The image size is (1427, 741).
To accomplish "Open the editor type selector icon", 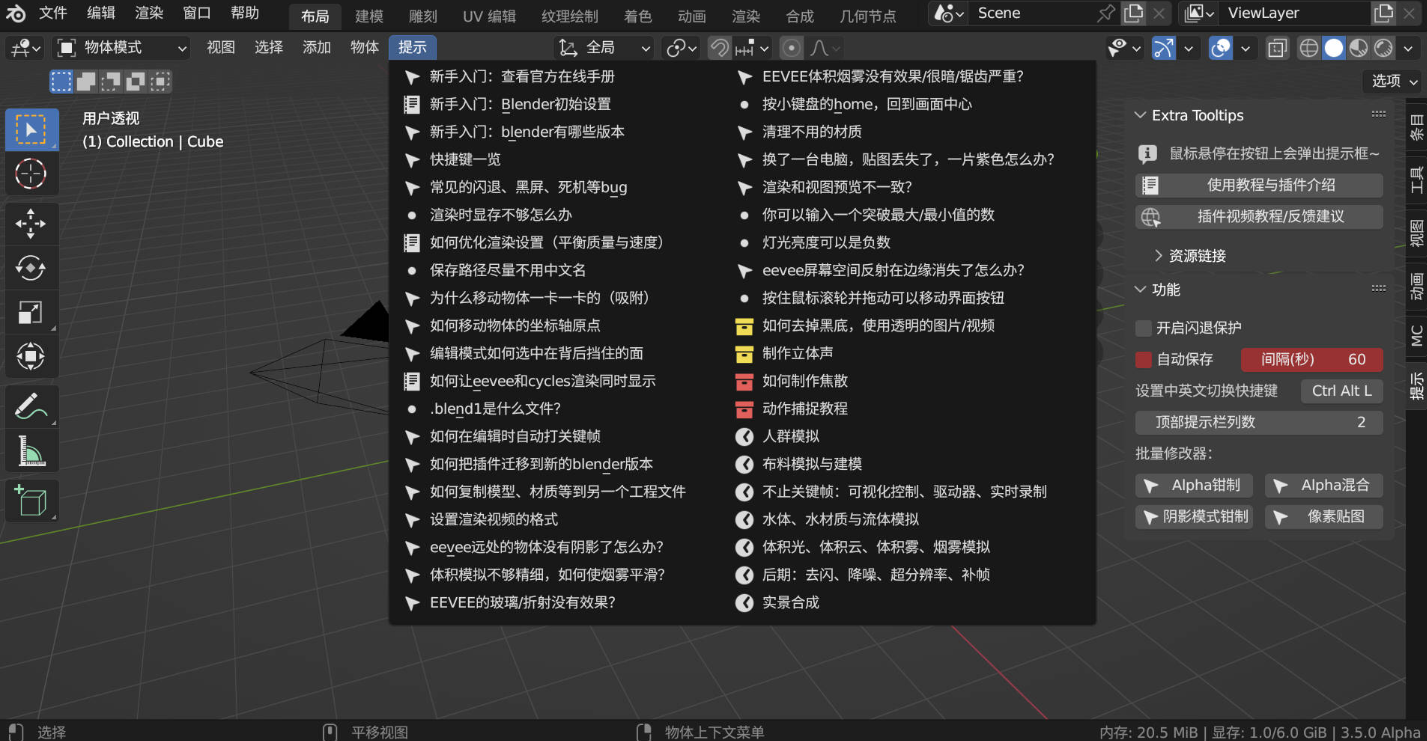I will (x=24, y=48).
